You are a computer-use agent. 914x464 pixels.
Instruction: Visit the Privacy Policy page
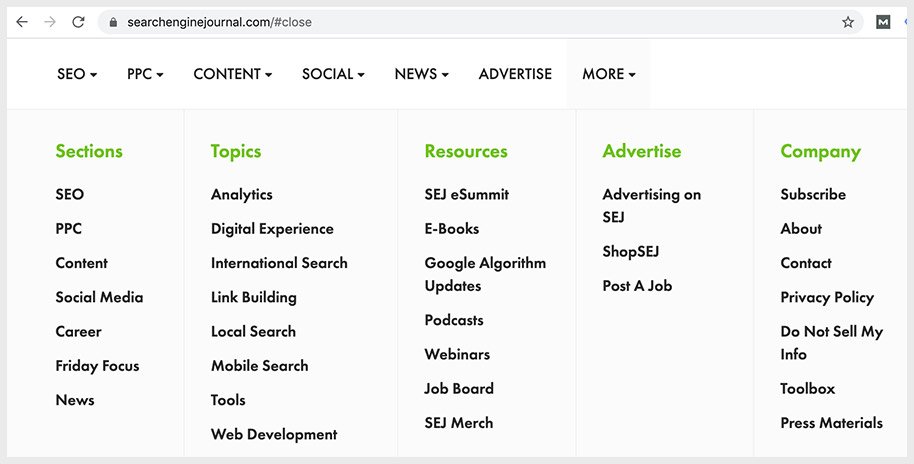click(x=827, y=297)
